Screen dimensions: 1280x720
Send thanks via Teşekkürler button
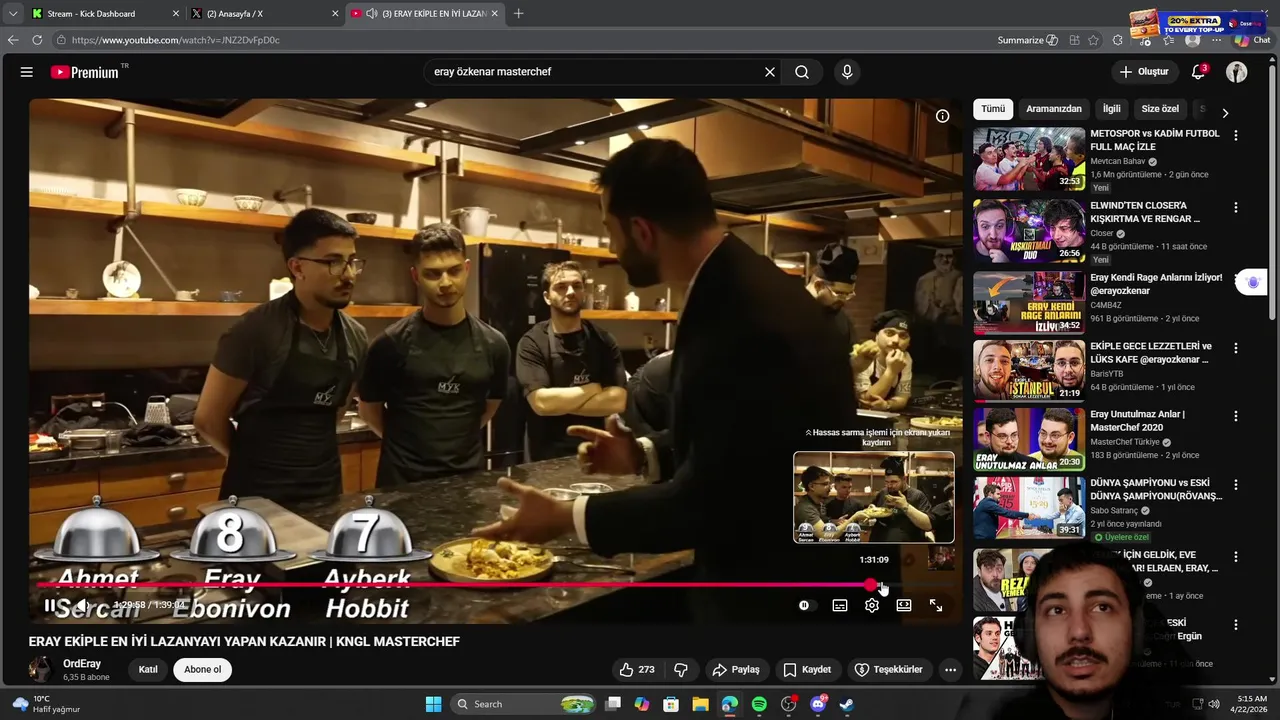[x=888, y=670]
